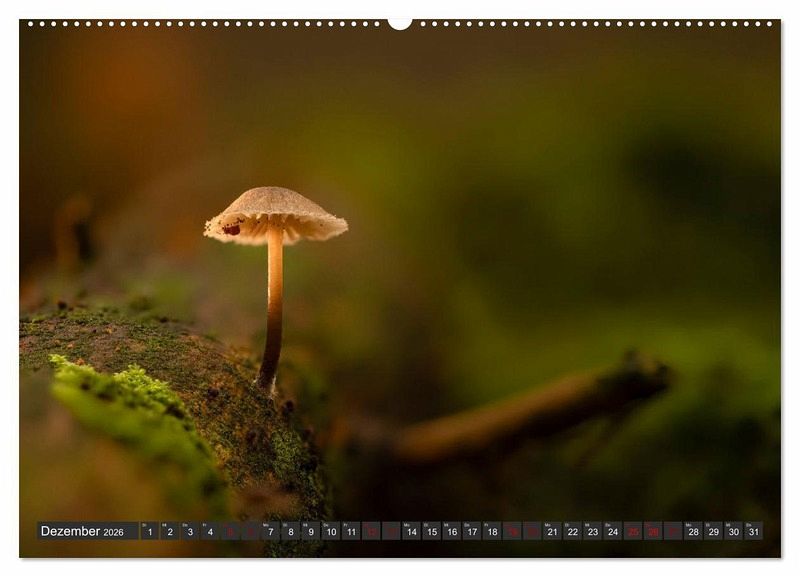Select day 24 in calendar strip
Screen dimensions: 800x577
point(612,531)
